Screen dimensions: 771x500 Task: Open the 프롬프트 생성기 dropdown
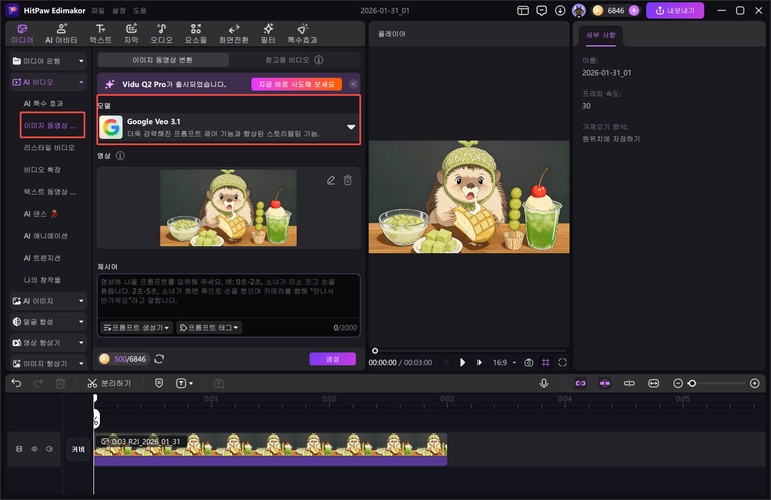(137, 327)
